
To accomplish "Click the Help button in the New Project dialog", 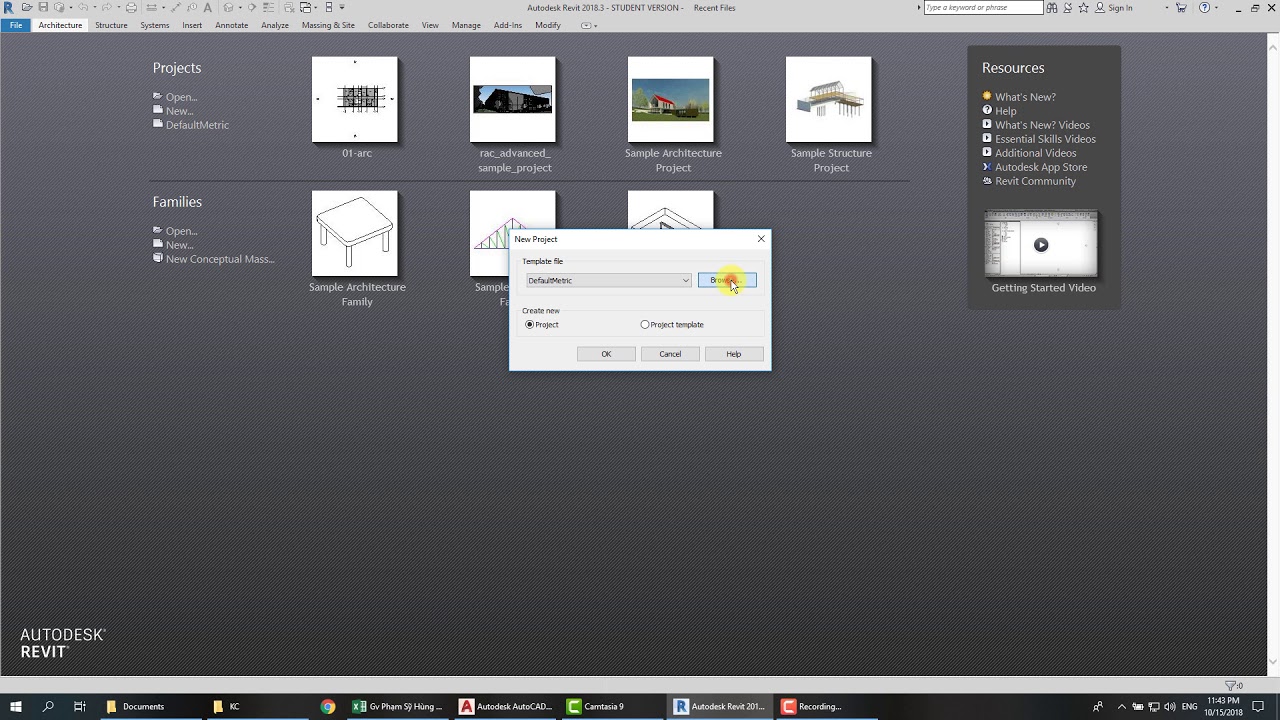I will [x=734, y=354].
